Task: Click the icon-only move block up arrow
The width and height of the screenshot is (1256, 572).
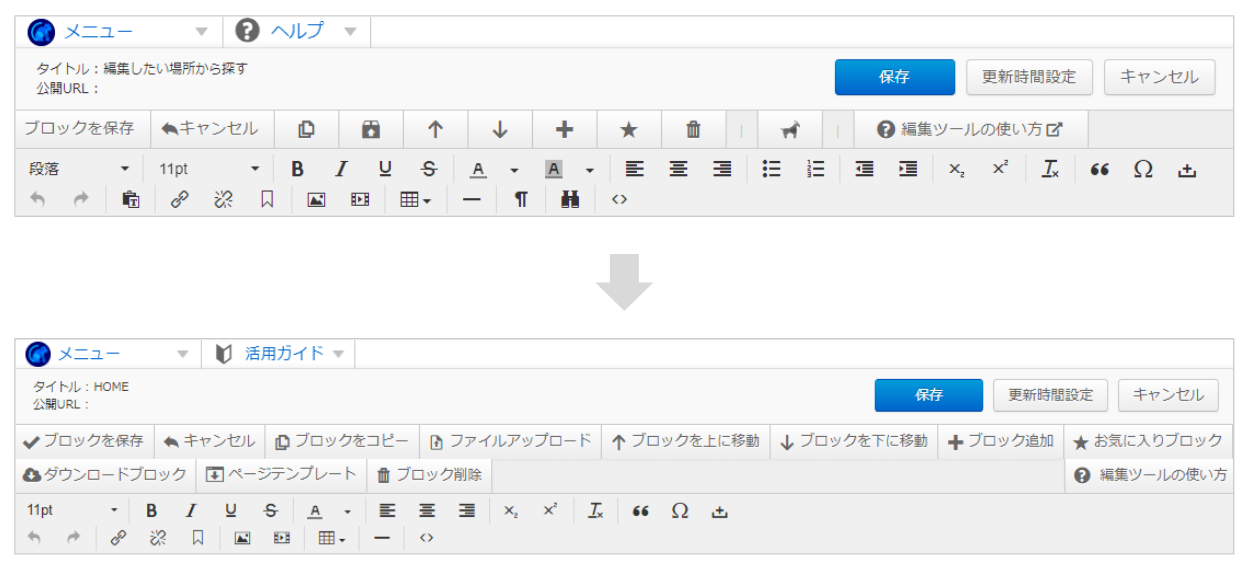Action: [435, 129]
